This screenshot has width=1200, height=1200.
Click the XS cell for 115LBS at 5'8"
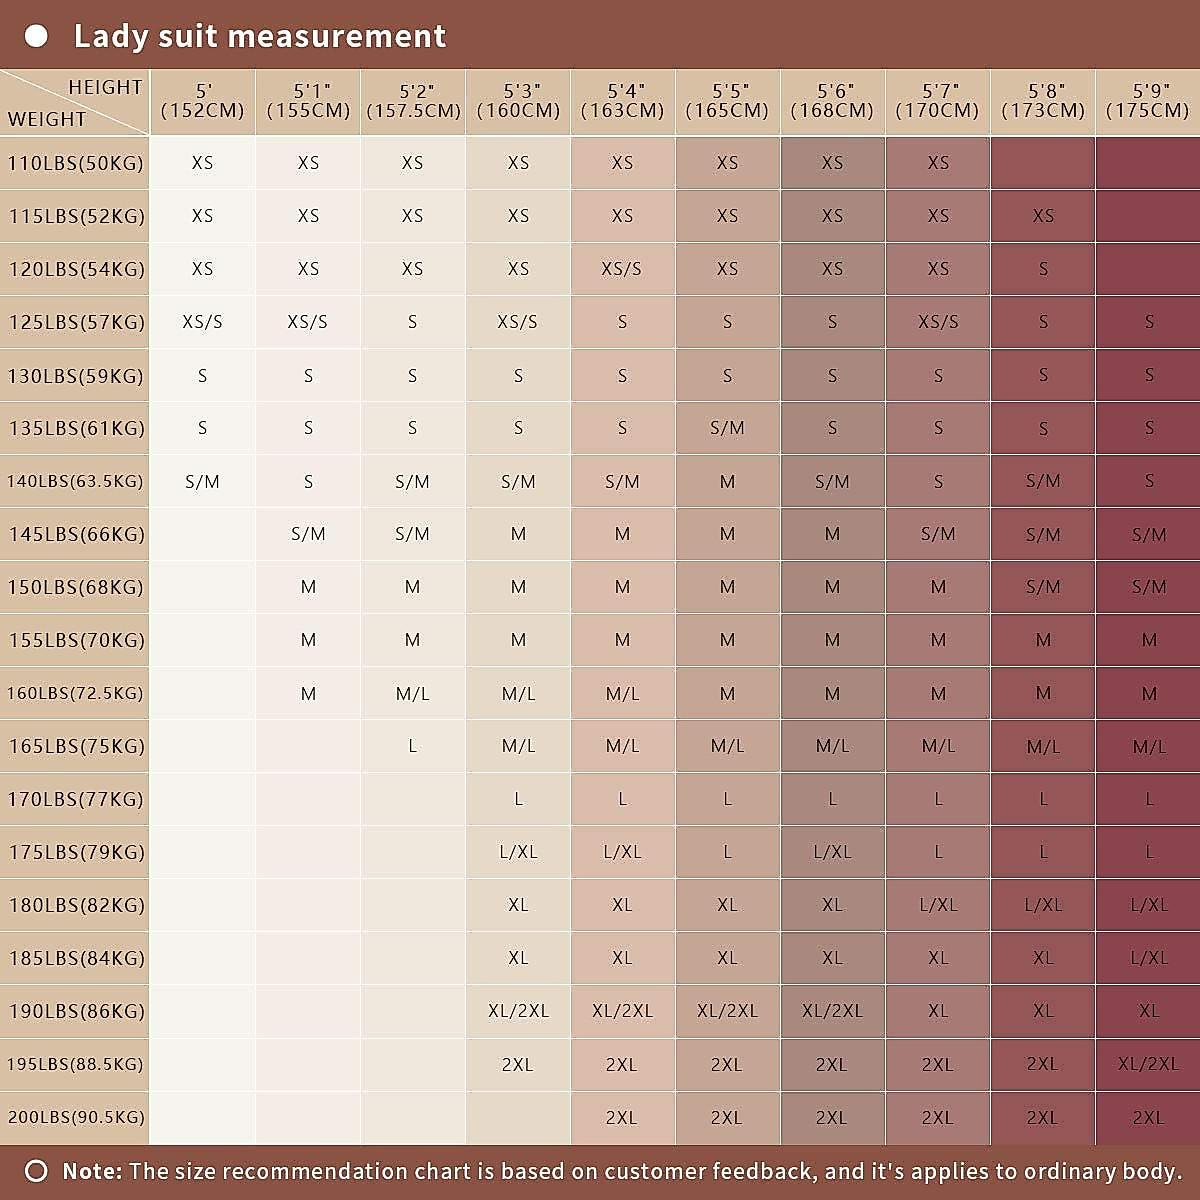[1043, 216]
